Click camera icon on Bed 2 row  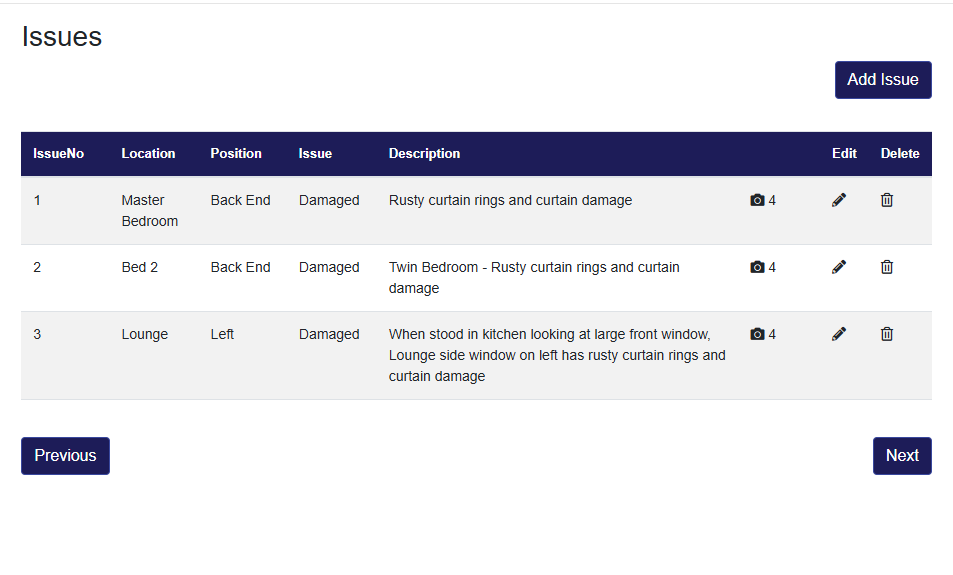coord(757,267)
